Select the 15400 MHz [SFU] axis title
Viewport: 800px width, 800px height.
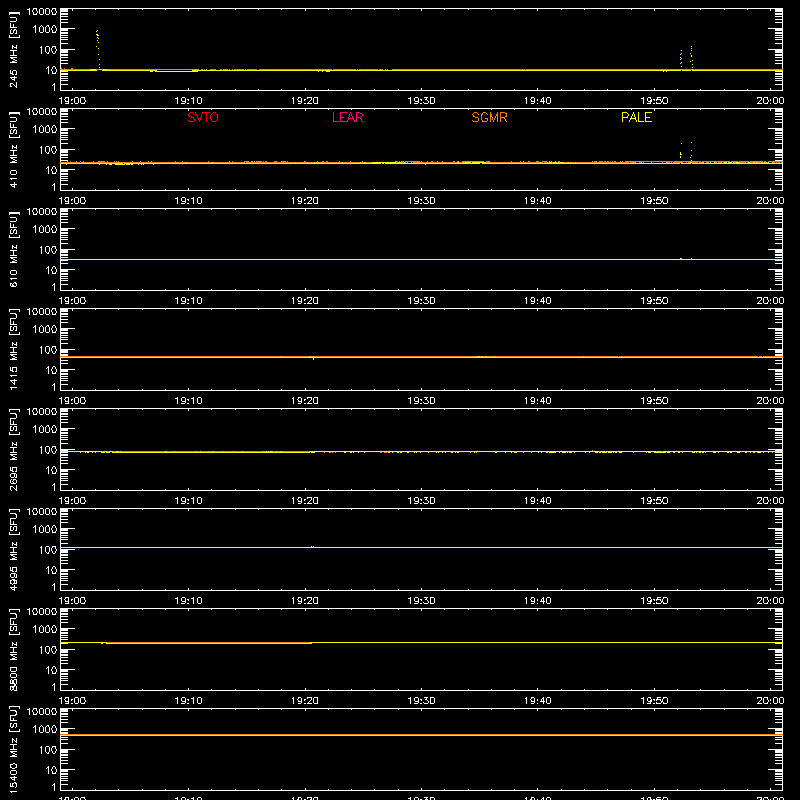14,749
